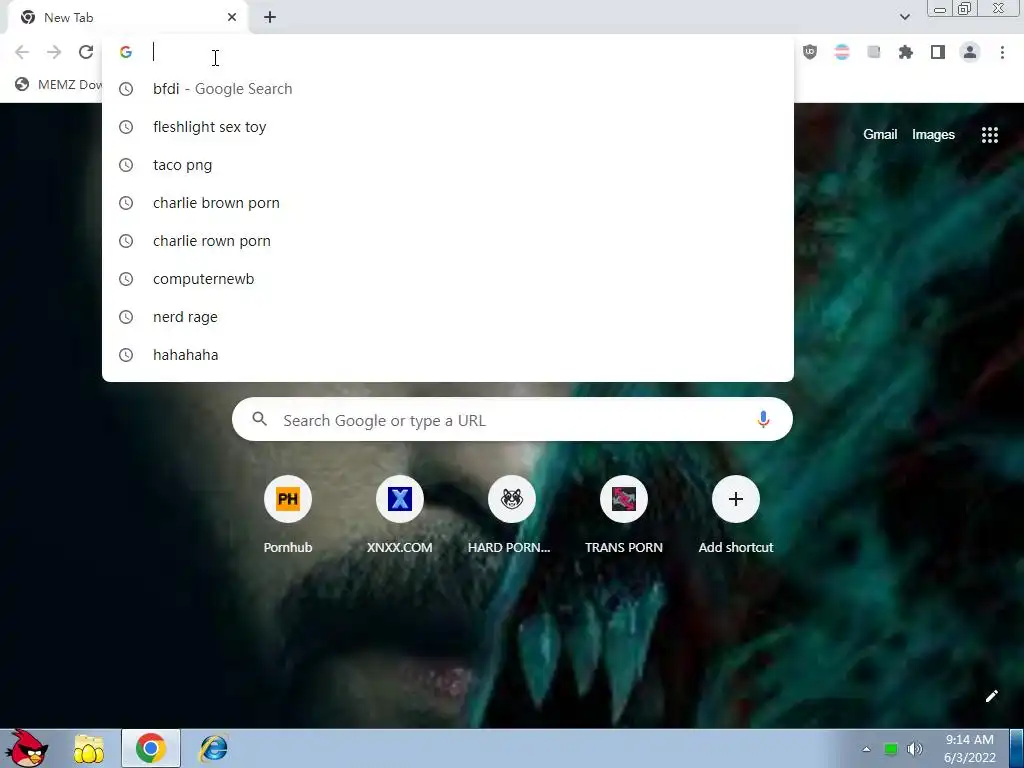Click the clock icon beside 'hahahaha'

point(126,355)
